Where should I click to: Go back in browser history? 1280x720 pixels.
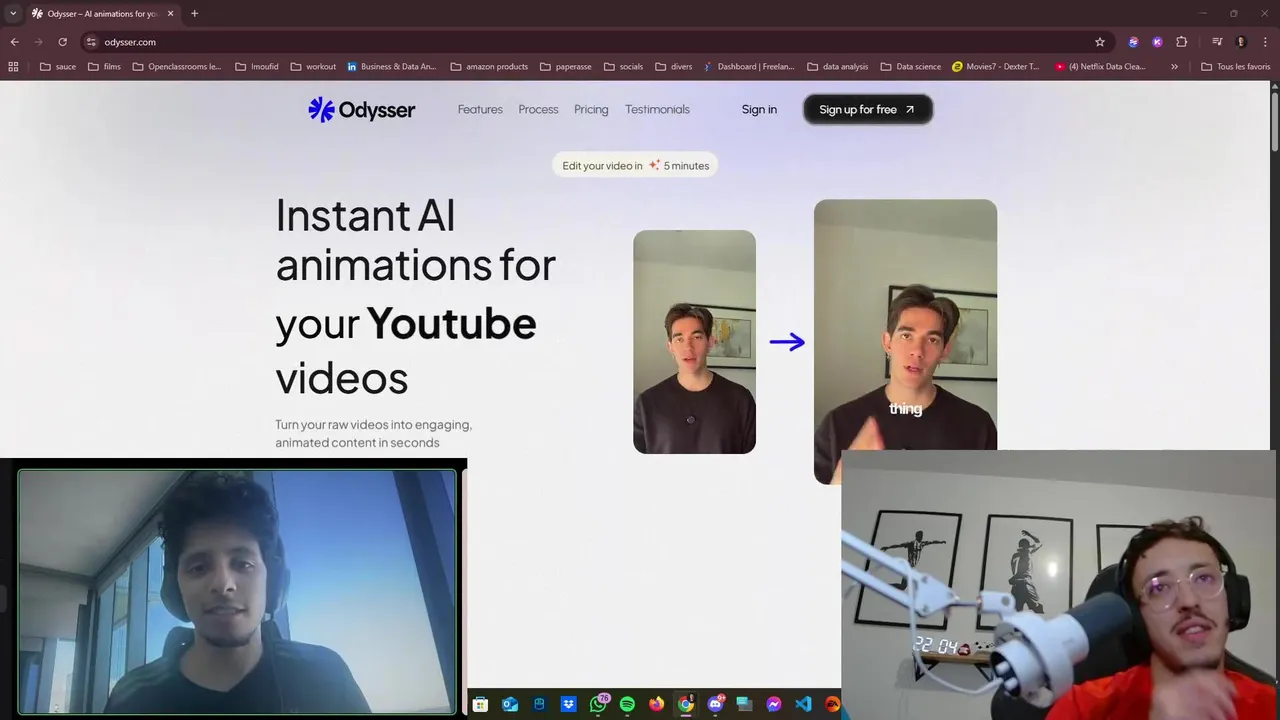coord(14,42)
